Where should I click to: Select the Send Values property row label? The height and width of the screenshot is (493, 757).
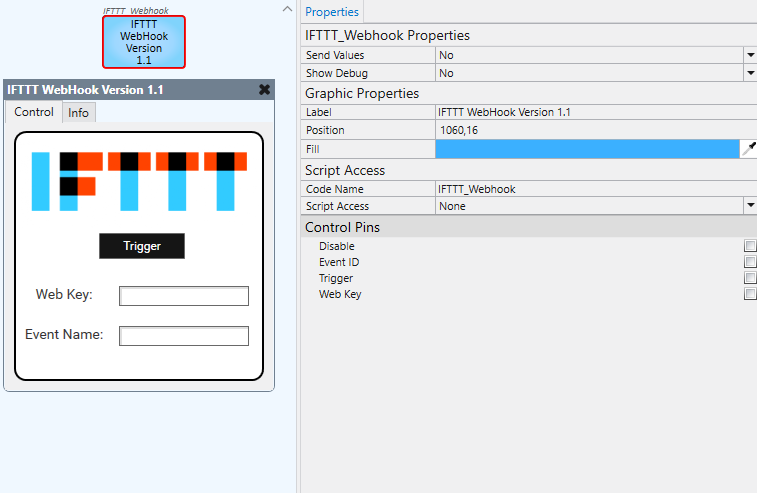(x=335, y=55)
